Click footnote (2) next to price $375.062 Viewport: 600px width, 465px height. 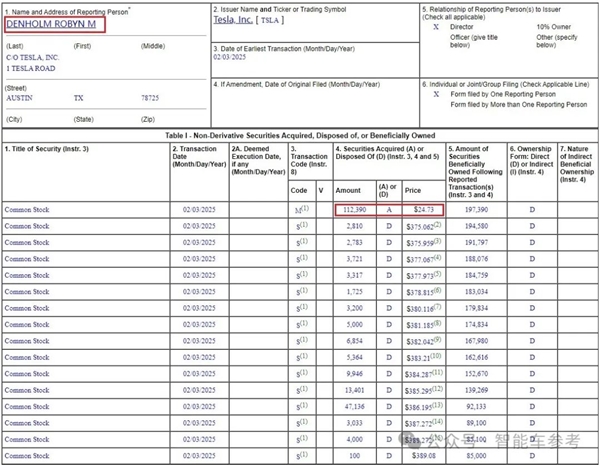[x=438, y=224]
